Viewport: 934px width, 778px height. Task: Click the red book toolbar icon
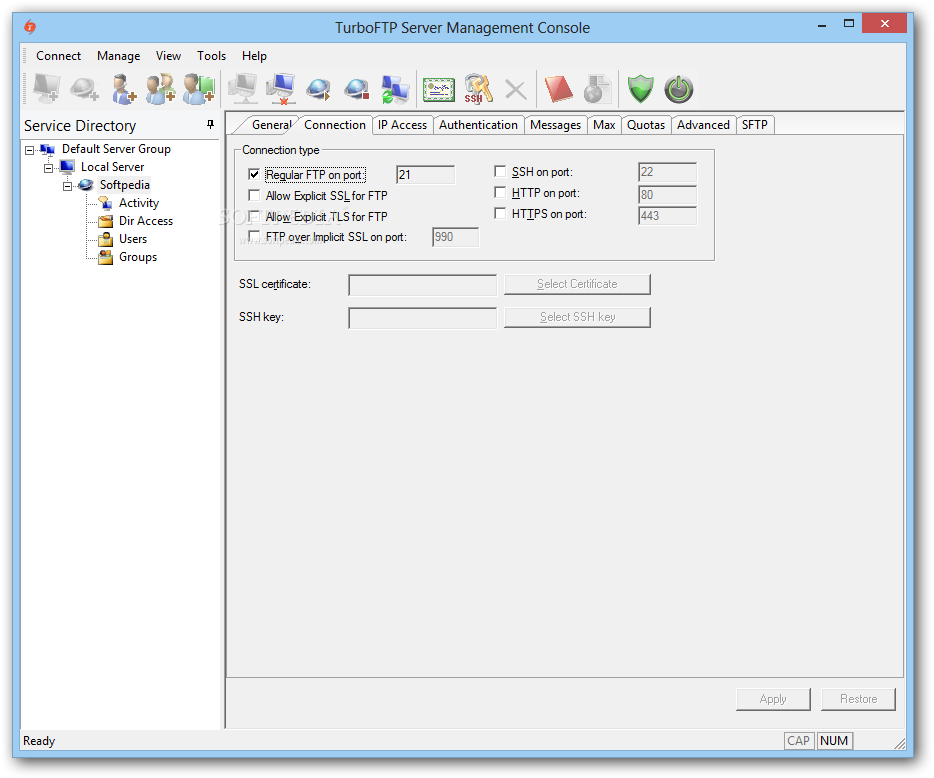click(x=559, y=89)
